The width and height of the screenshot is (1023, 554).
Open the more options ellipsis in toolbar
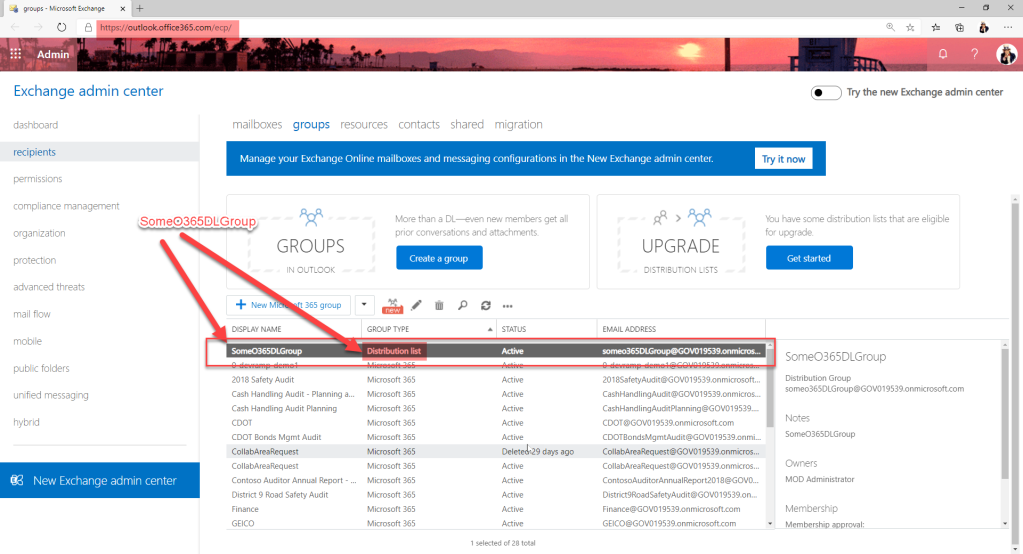(x=508, y=306)
